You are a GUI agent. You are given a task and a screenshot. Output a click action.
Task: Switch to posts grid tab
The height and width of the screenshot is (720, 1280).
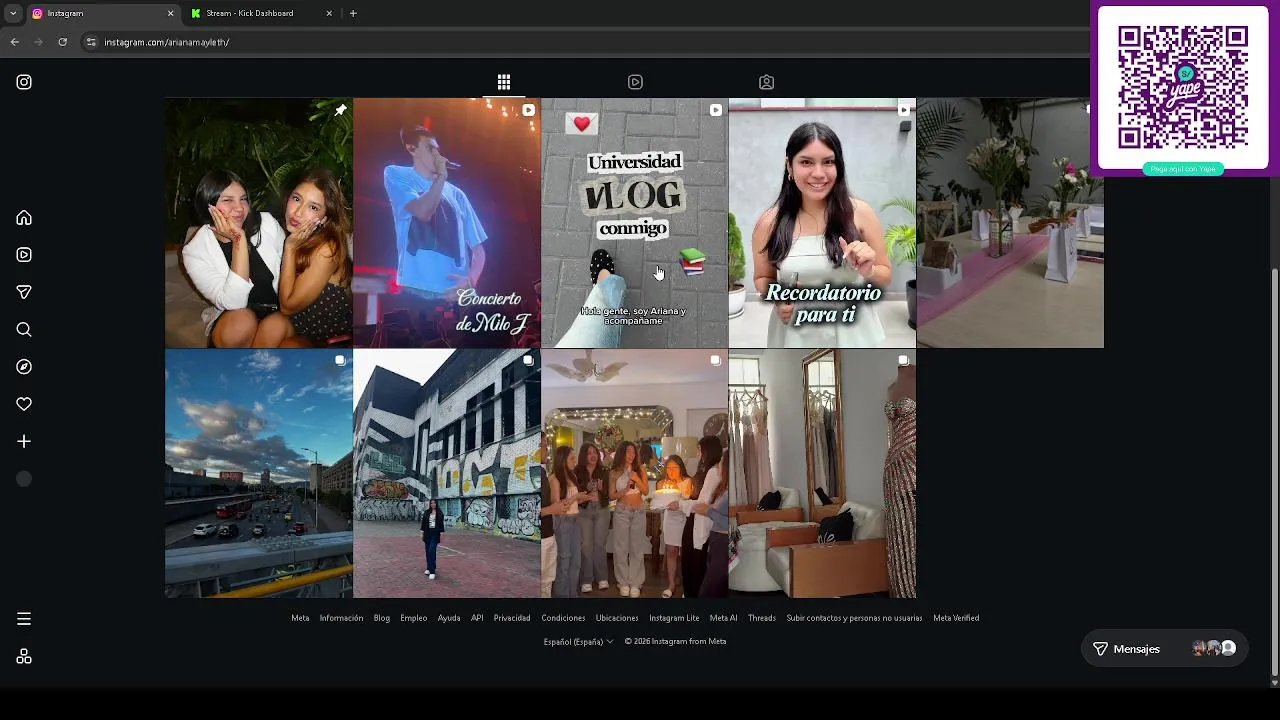click(x=504, y=82)
